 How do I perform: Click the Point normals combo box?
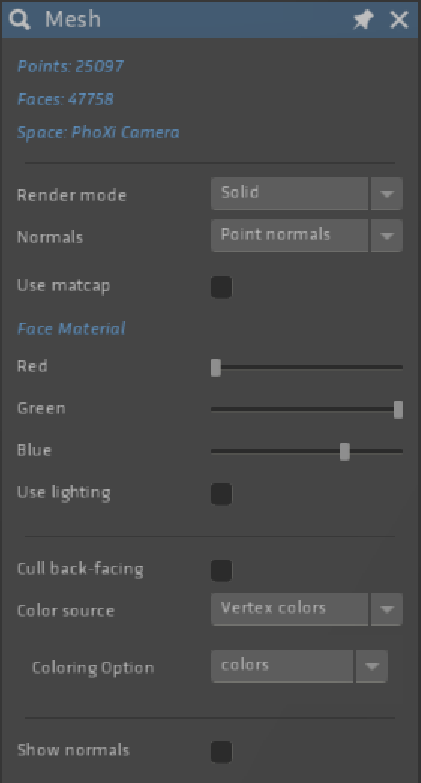pyautogui.click(x=289, y=235)
